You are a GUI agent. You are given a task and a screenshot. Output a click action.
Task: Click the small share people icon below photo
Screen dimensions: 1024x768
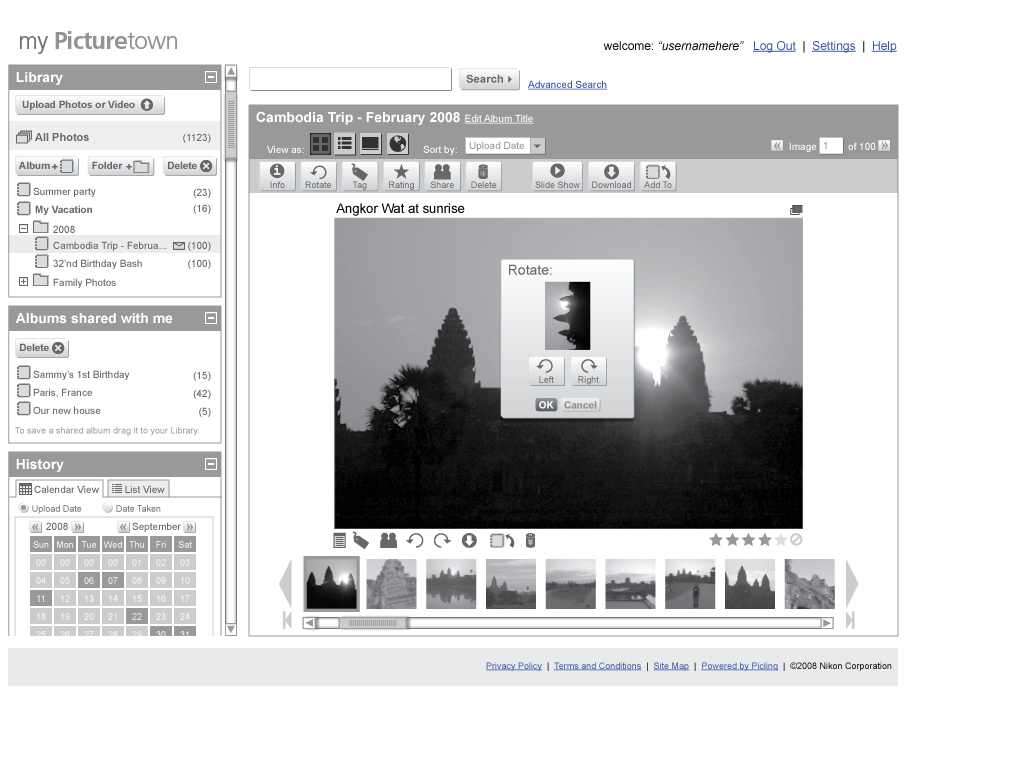389,541
